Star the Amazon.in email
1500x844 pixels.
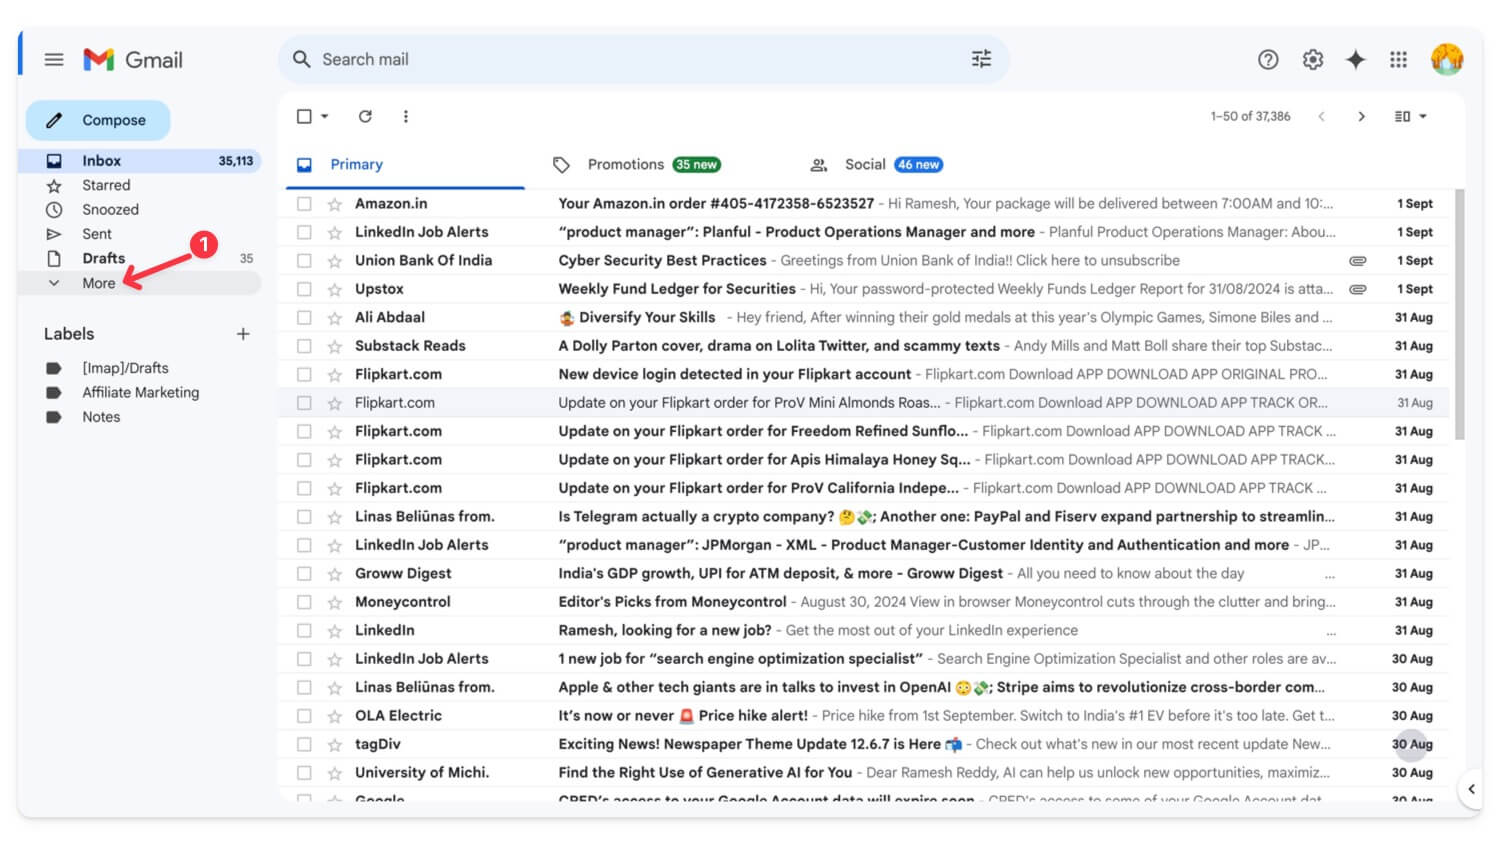335,204
